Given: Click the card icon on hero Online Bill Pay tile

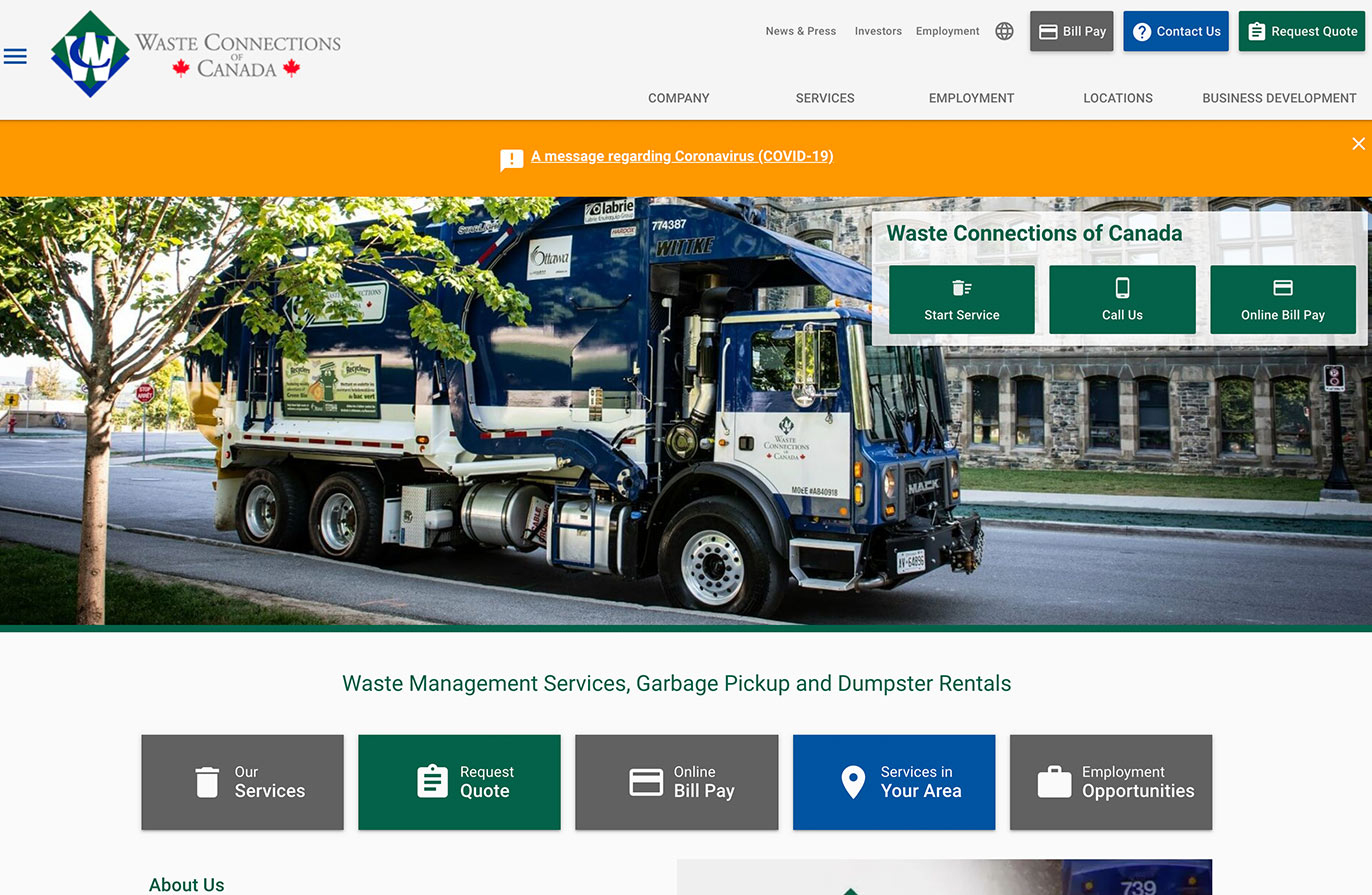Looking at the screenshot, I should click(x=1283, y=288).
